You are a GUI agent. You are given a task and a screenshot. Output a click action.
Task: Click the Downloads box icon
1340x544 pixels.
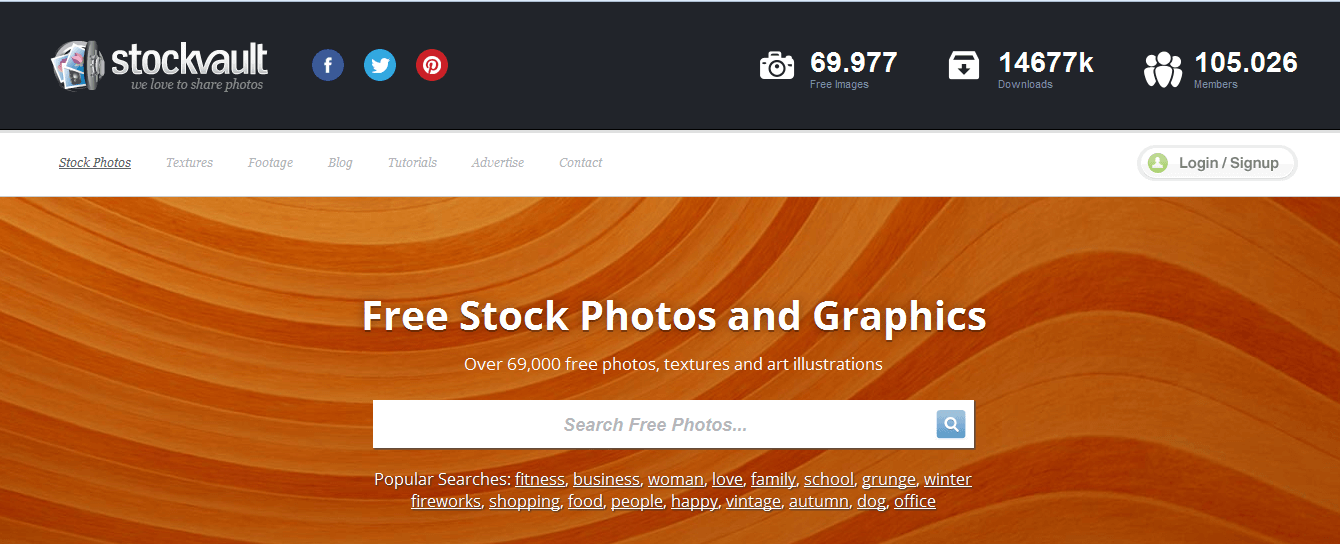[x=964, y=66]
